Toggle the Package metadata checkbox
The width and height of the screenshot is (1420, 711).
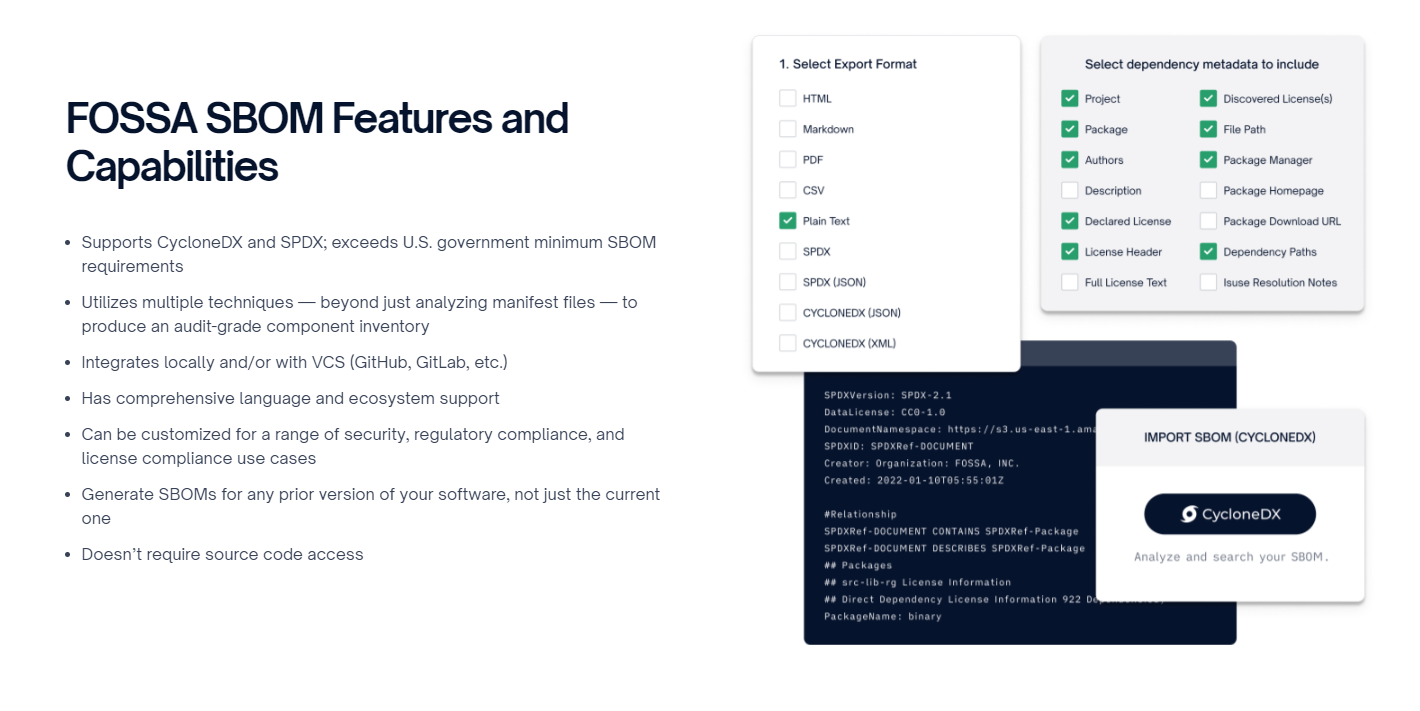pos(1069,129)
